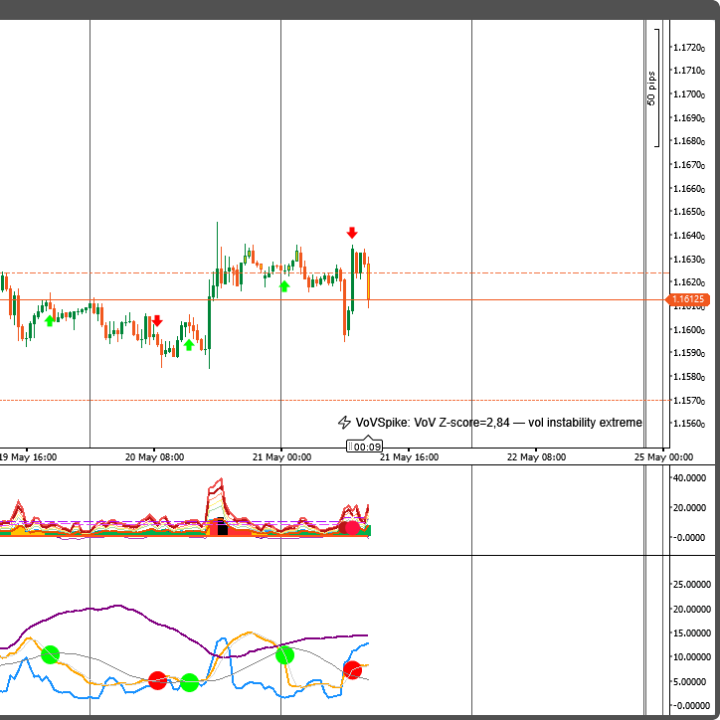Click the lightning bolt icon beside VoVSpike
The width and height of the screenshot is (720, 720).
(x=344, y=422)
